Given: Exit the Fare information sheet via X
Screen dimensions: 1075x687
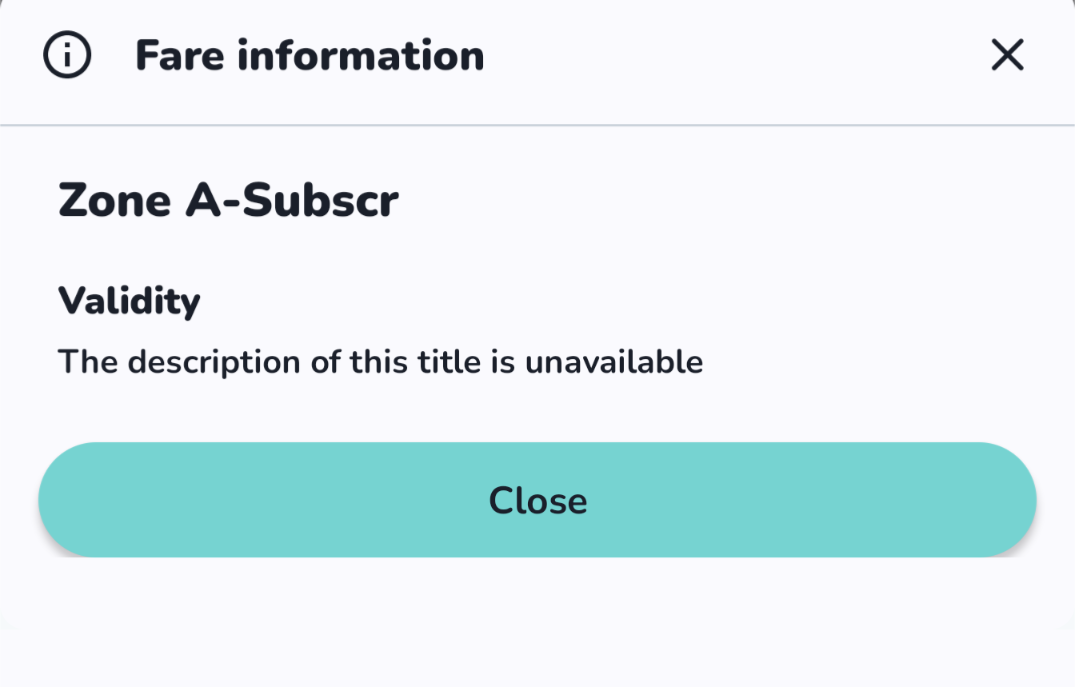Looking at the screenshot, I should point(1007,55).
